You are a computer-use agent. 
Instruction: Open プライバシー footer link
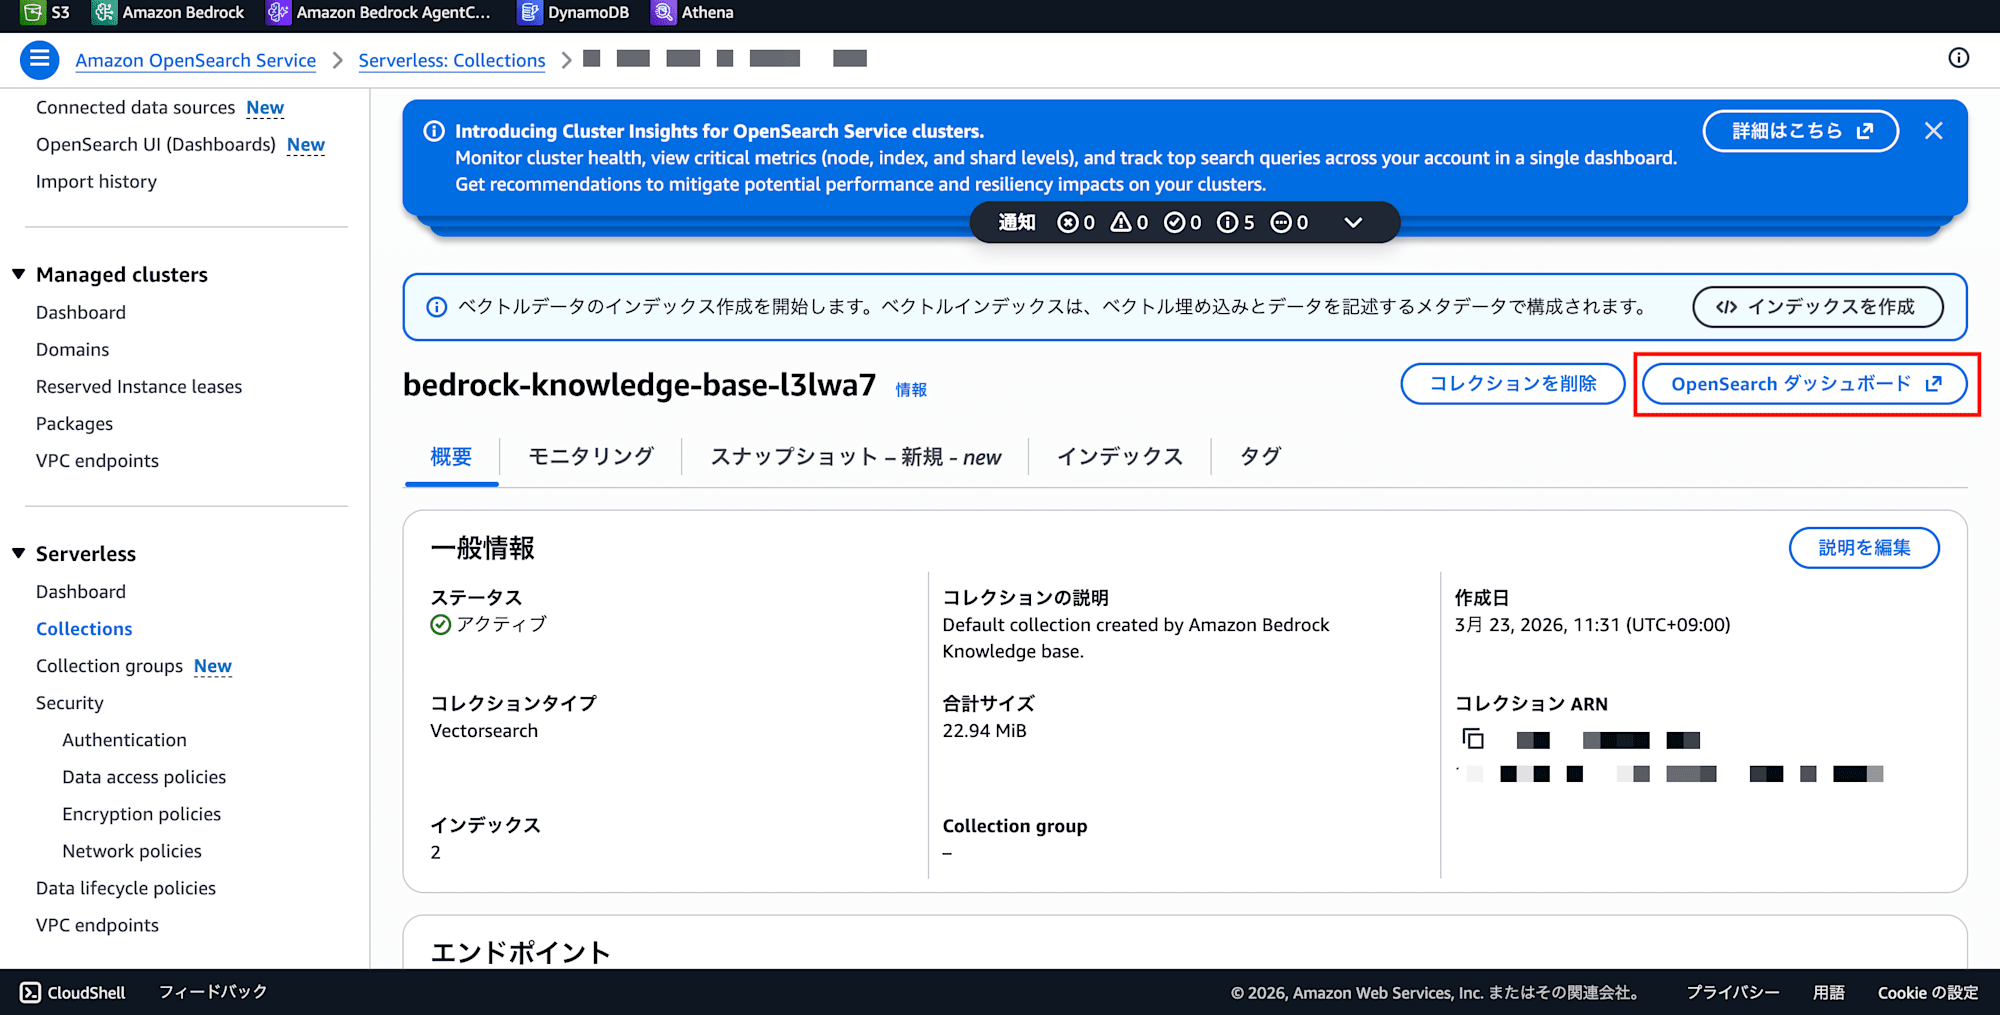point(1732,992)
